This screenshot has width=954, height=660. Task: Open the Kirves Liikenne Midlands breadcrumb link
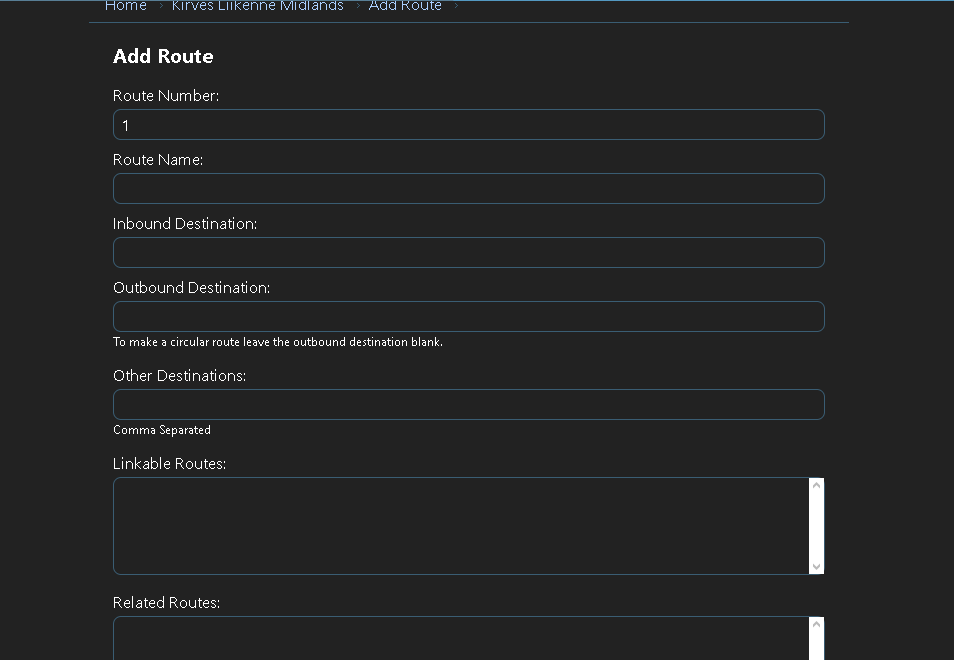pyautogui.click(x=257, y=5)
